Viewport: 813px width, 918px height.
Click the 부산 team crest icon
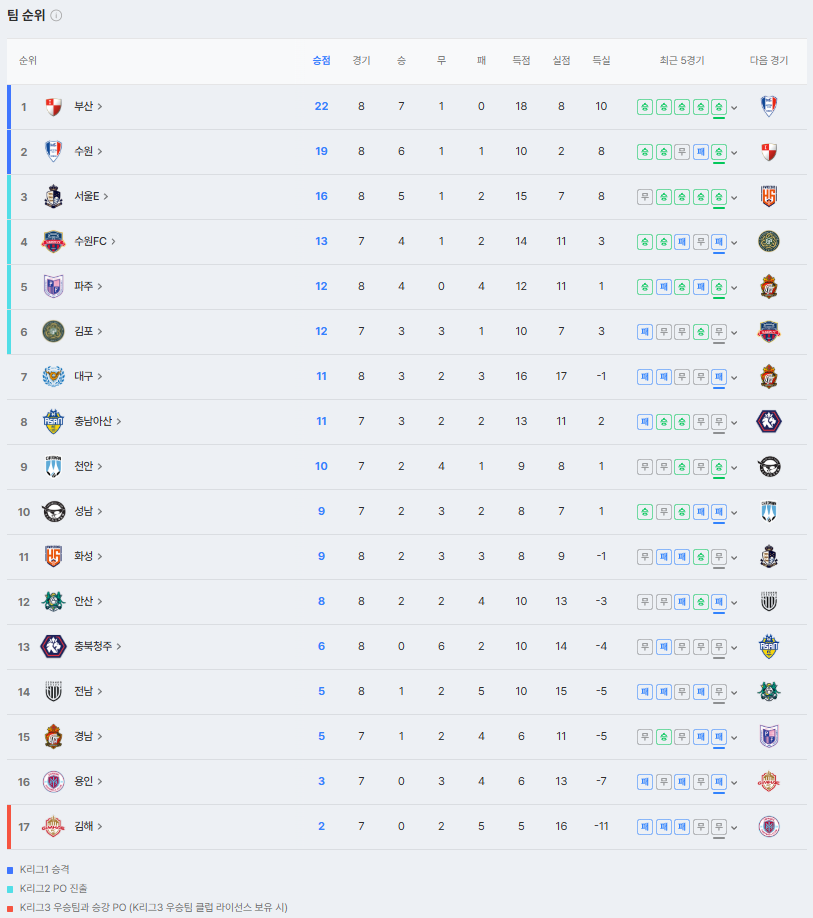coord(53,107)
